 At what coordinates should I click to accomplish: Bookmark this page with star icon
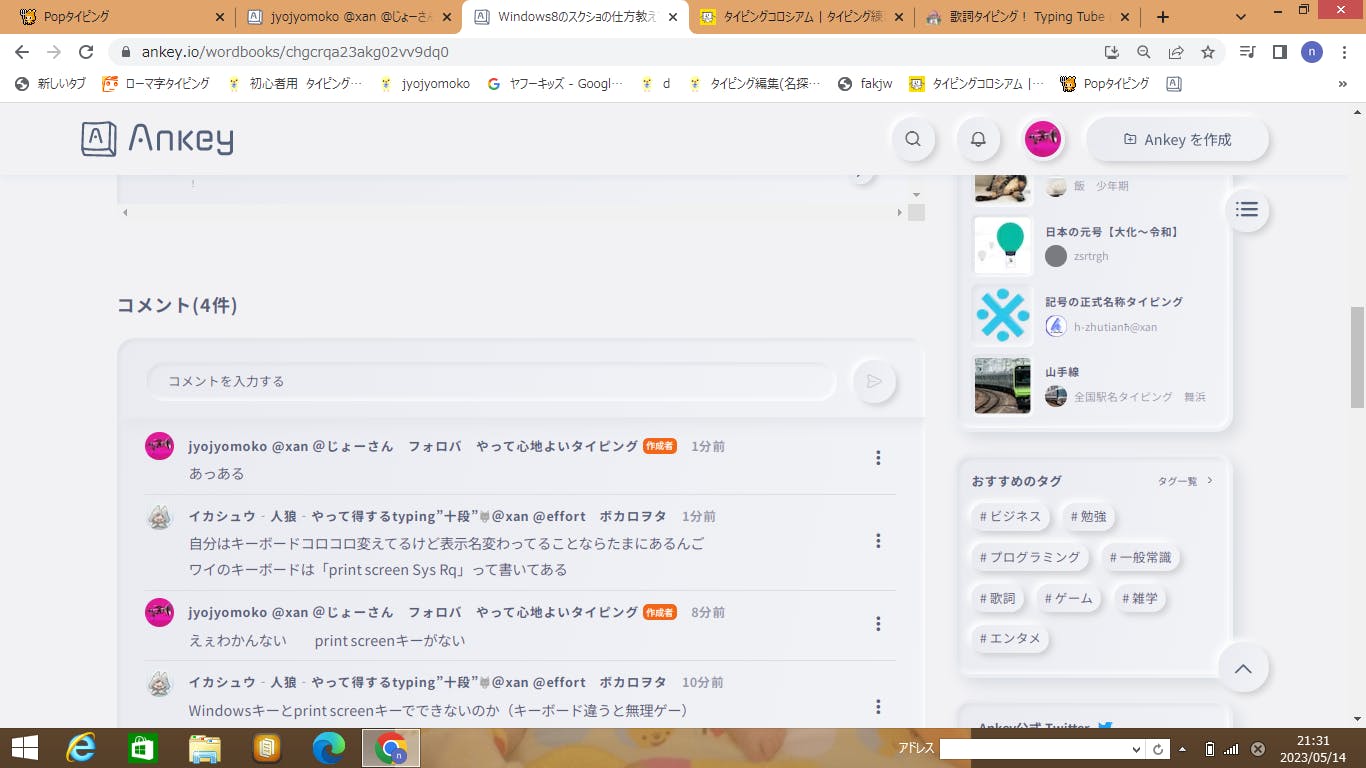click(x=1208, y=52)
